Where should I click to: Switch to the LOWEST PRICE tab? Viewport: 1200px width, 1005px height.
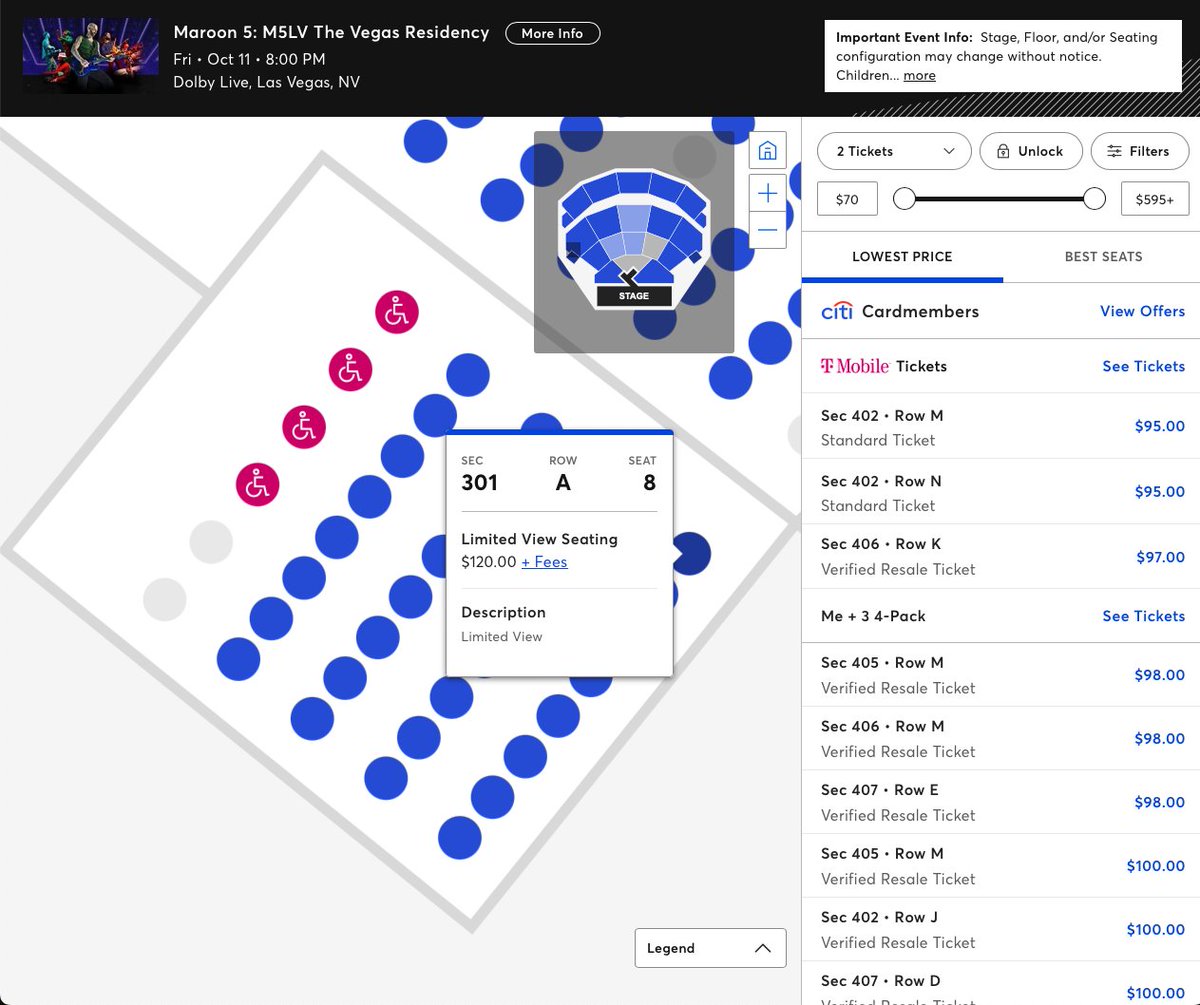(x=902, y=257)
